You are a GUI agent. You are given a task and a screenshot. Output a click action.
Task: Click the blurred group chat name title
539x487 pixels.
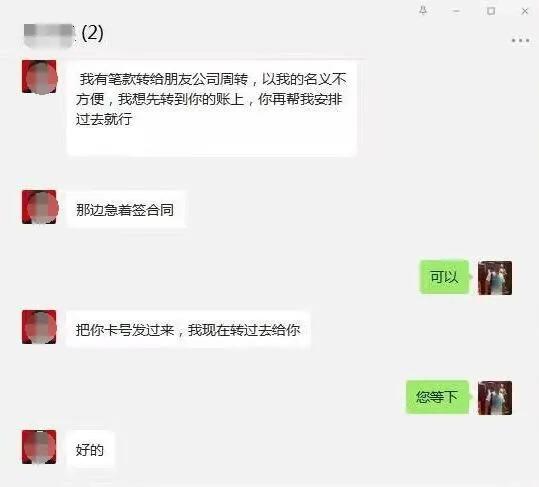(x=49, y=35)
